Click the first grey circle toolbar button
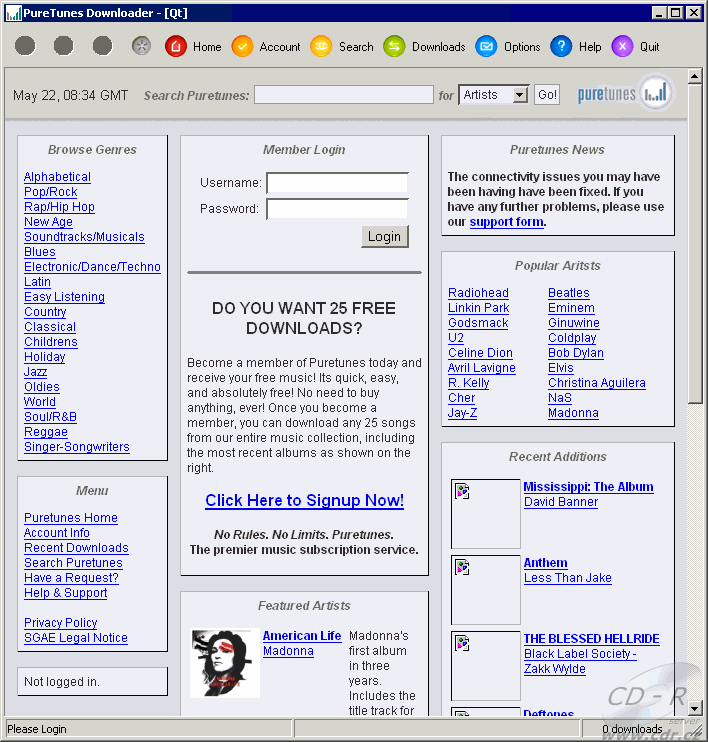708x742 pixels. click(25, 46)
